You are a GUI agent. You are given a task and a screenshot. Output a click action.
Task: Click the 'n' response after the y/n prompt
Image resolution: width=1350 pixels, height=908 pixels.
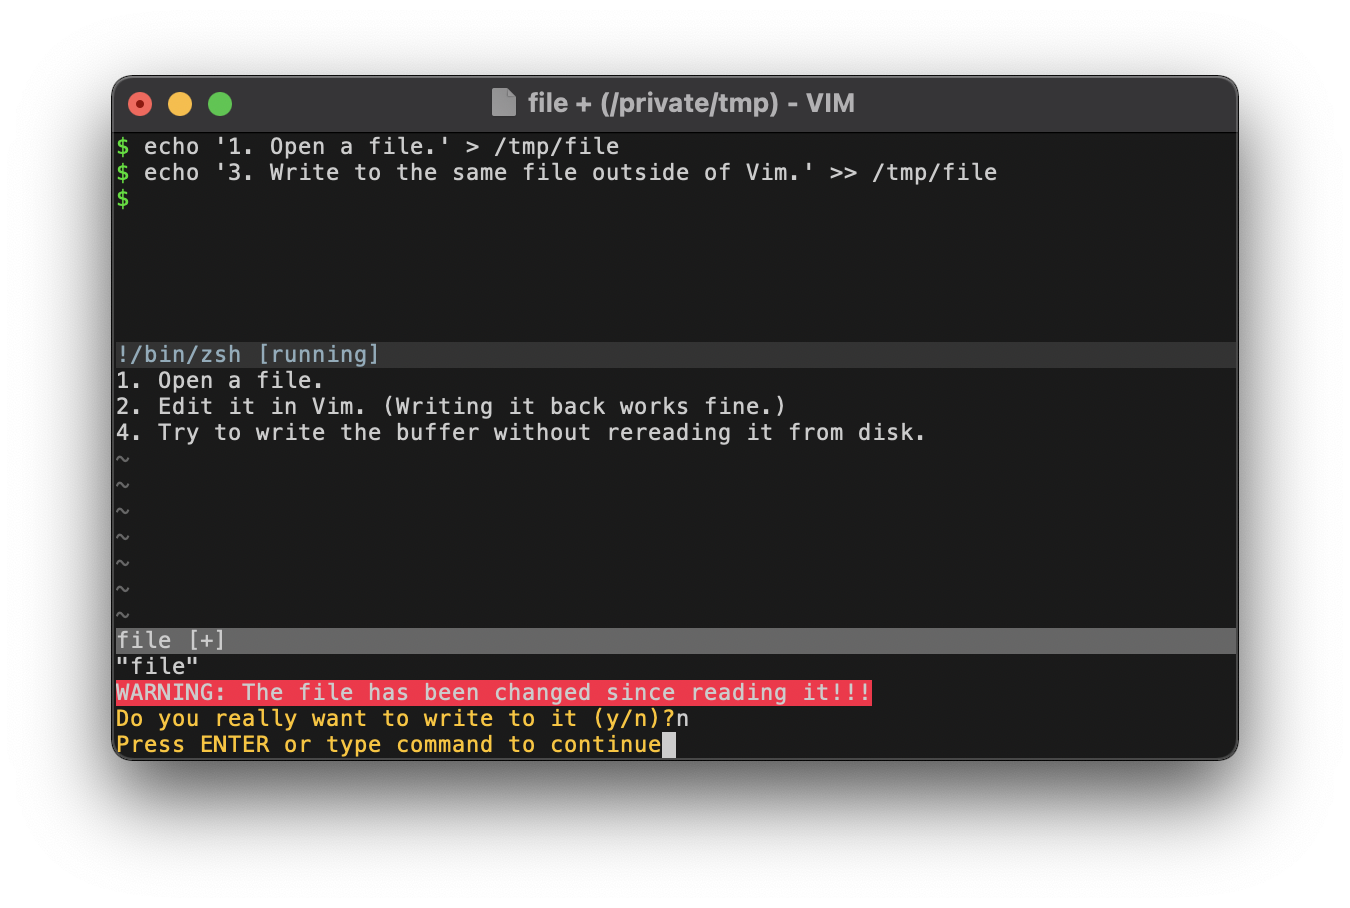(x=684, y=718)
